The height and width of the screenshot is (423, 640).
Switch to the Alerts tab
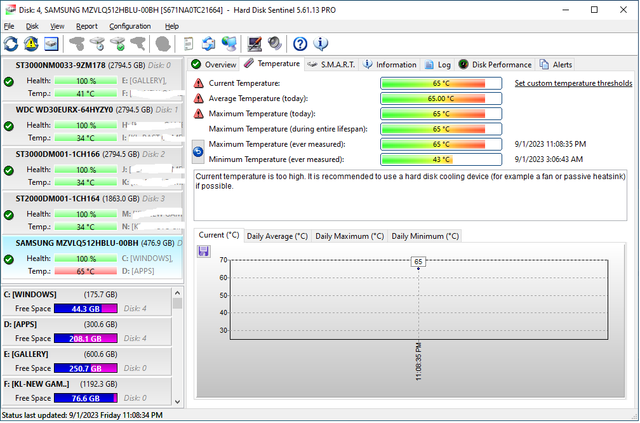pos(556,65)
